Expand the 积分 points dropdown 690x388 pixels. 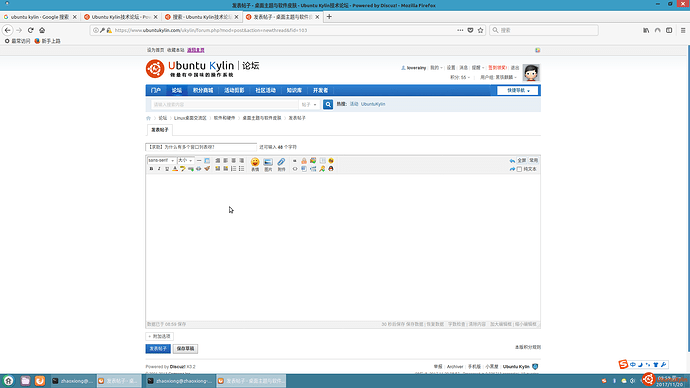pos(459,77)
